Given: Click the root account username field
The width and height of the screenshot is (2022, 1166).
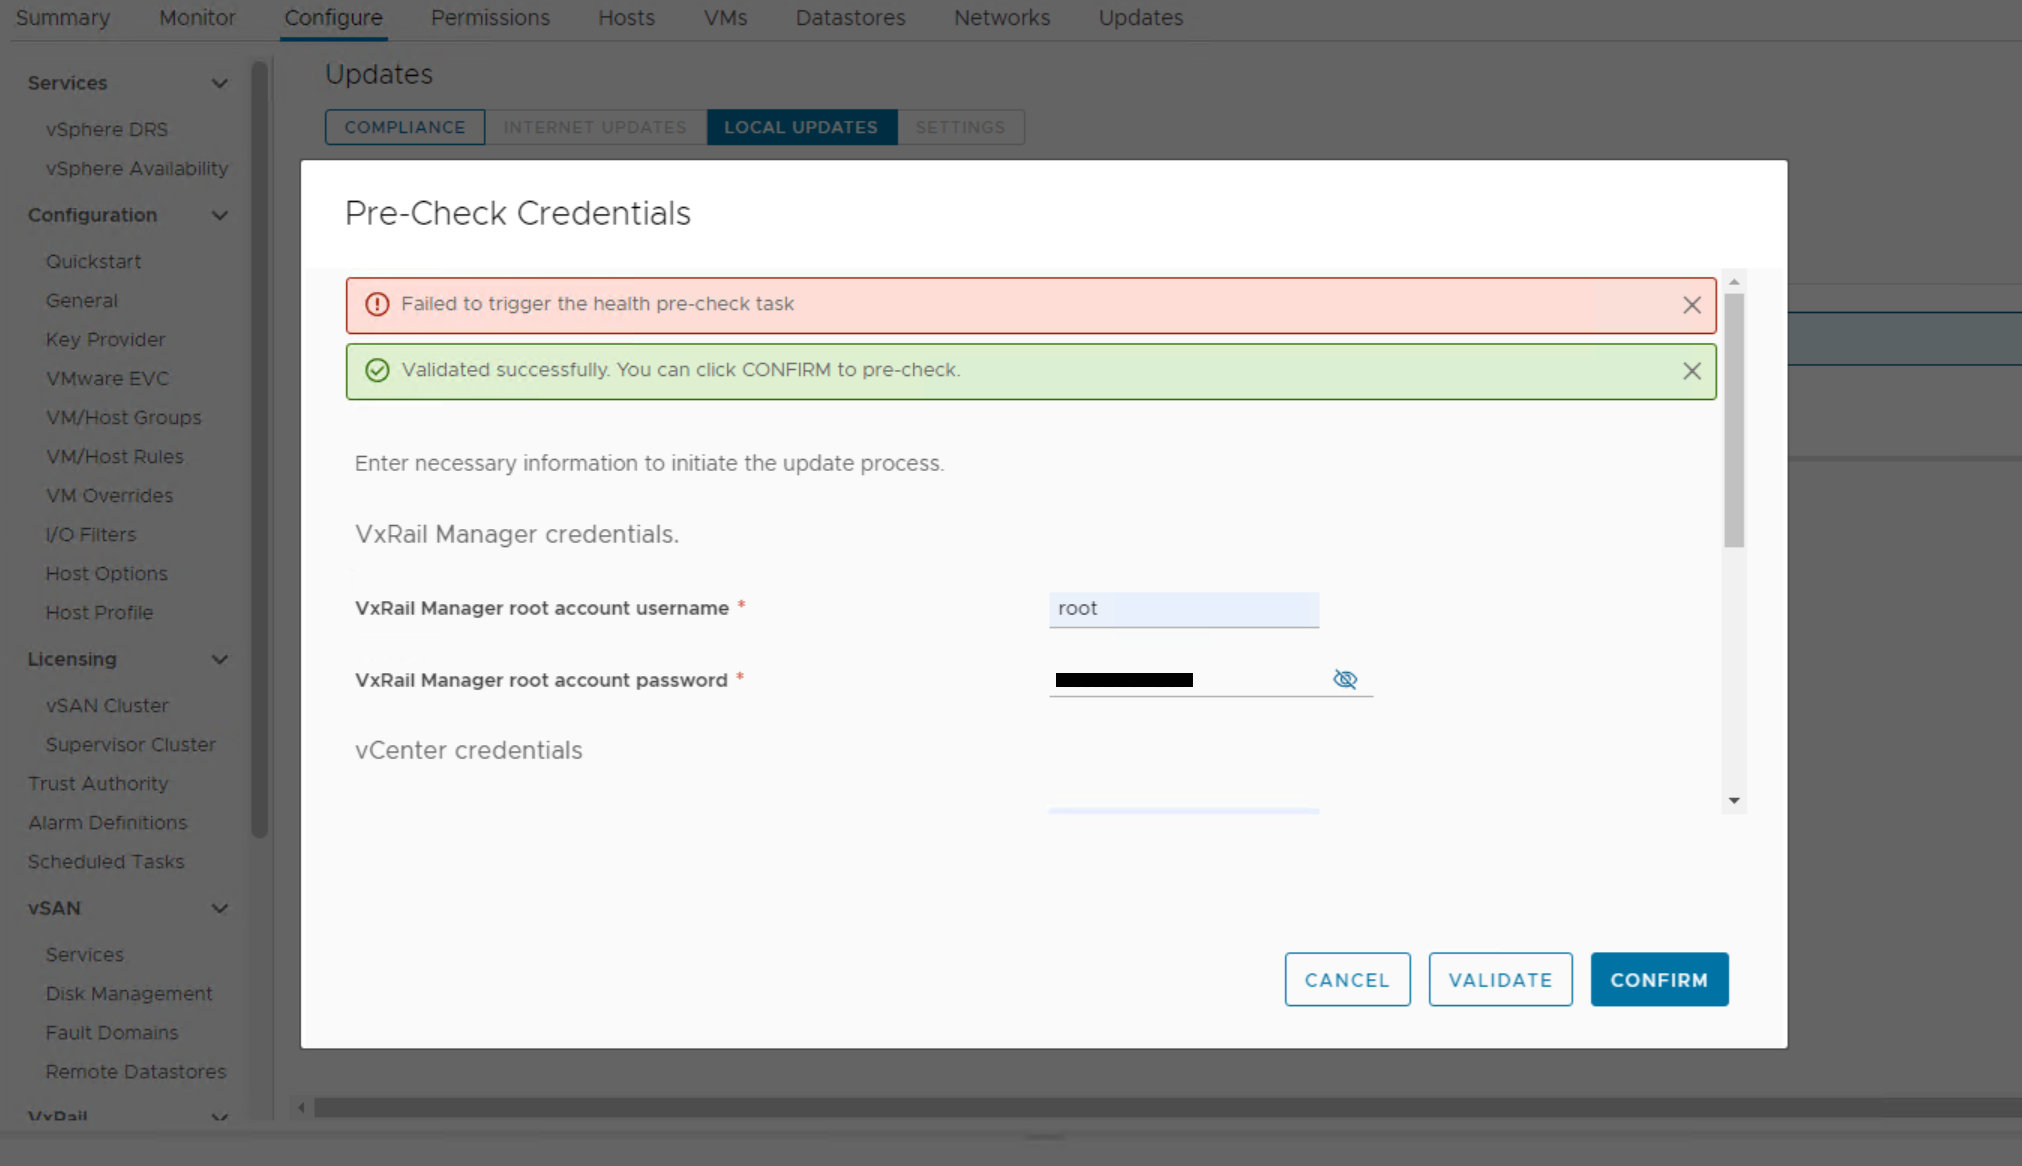Looking at the screenshot, I should pyautogui.click(x=1183, y=609).
